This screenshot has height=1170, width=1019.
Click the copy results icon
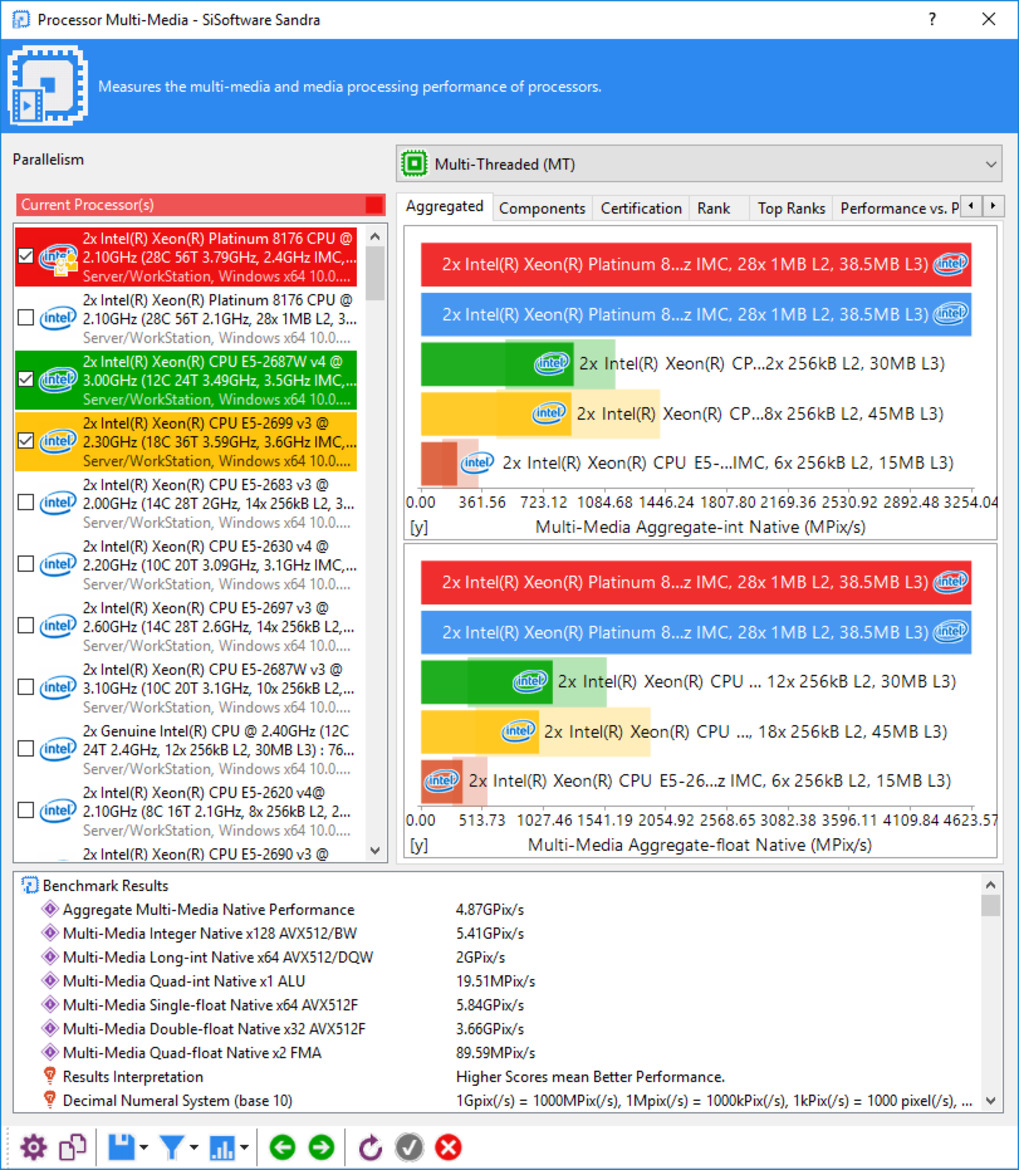click(72, 1148)
